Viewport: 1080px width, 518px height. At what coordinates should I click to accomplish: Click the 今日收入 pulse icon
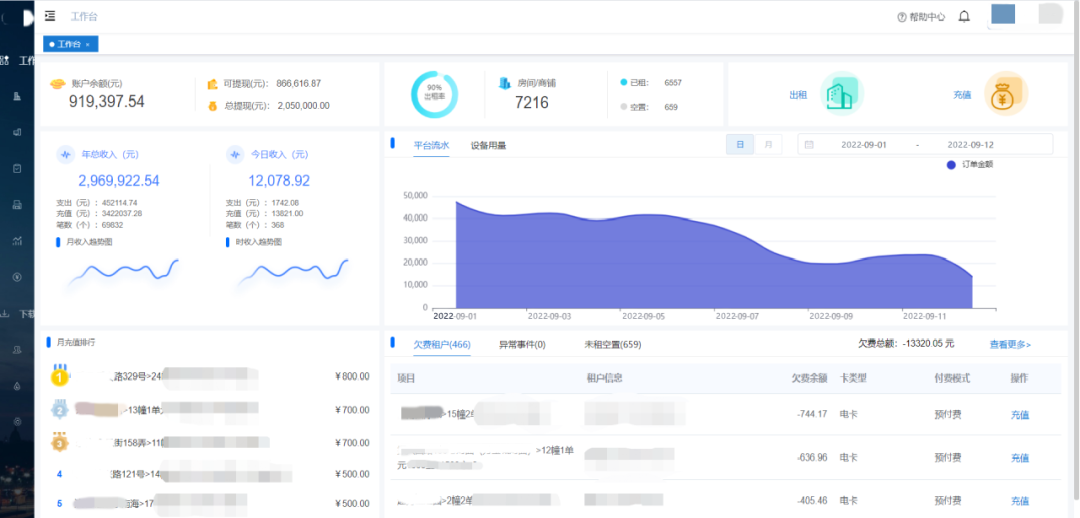click(x=235, y=155)
